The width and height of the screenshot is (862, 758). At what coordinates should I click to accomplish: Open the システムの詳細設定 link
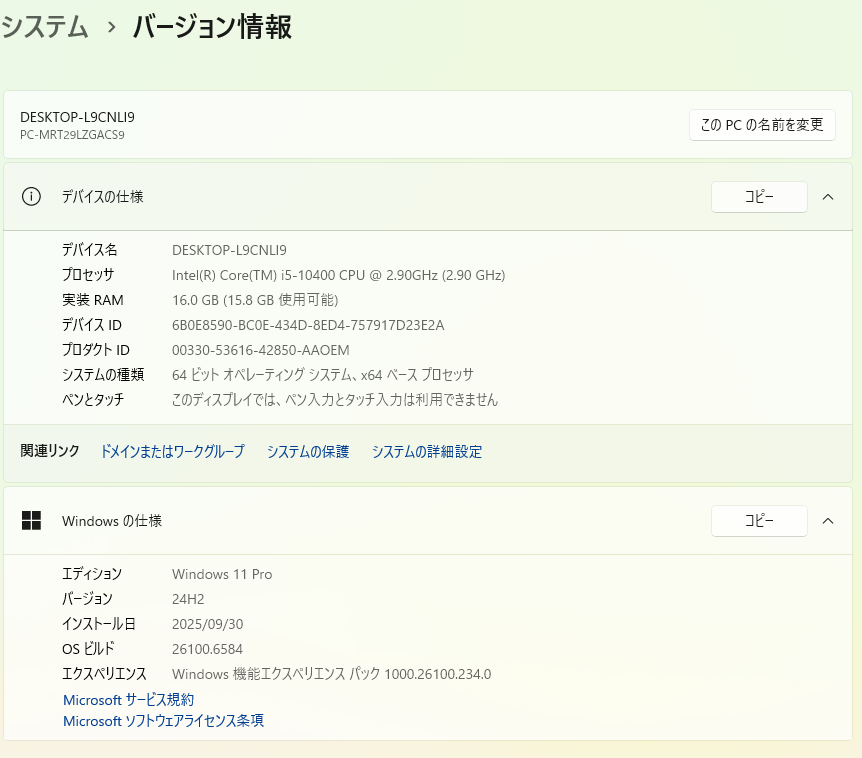pyautogui.click(x=427, y=452)
